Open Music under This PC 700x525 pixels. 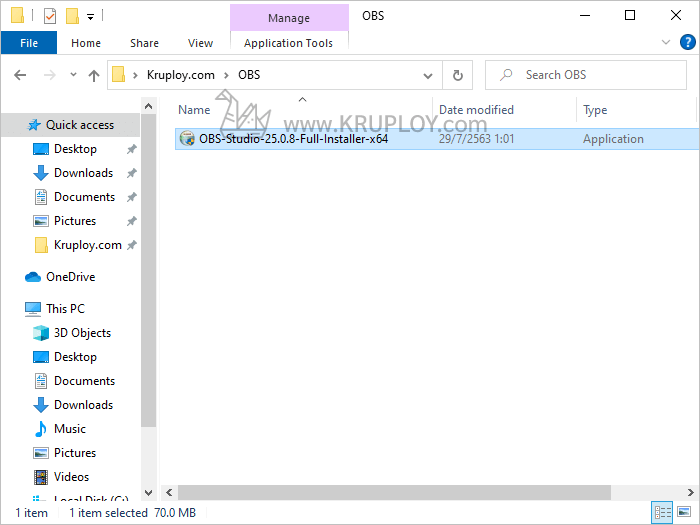(70, 429)
